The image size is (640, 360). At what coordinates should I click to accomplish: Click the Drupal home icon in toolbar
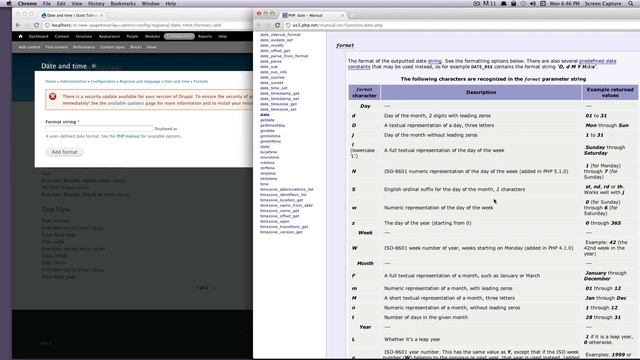point(20,36)
